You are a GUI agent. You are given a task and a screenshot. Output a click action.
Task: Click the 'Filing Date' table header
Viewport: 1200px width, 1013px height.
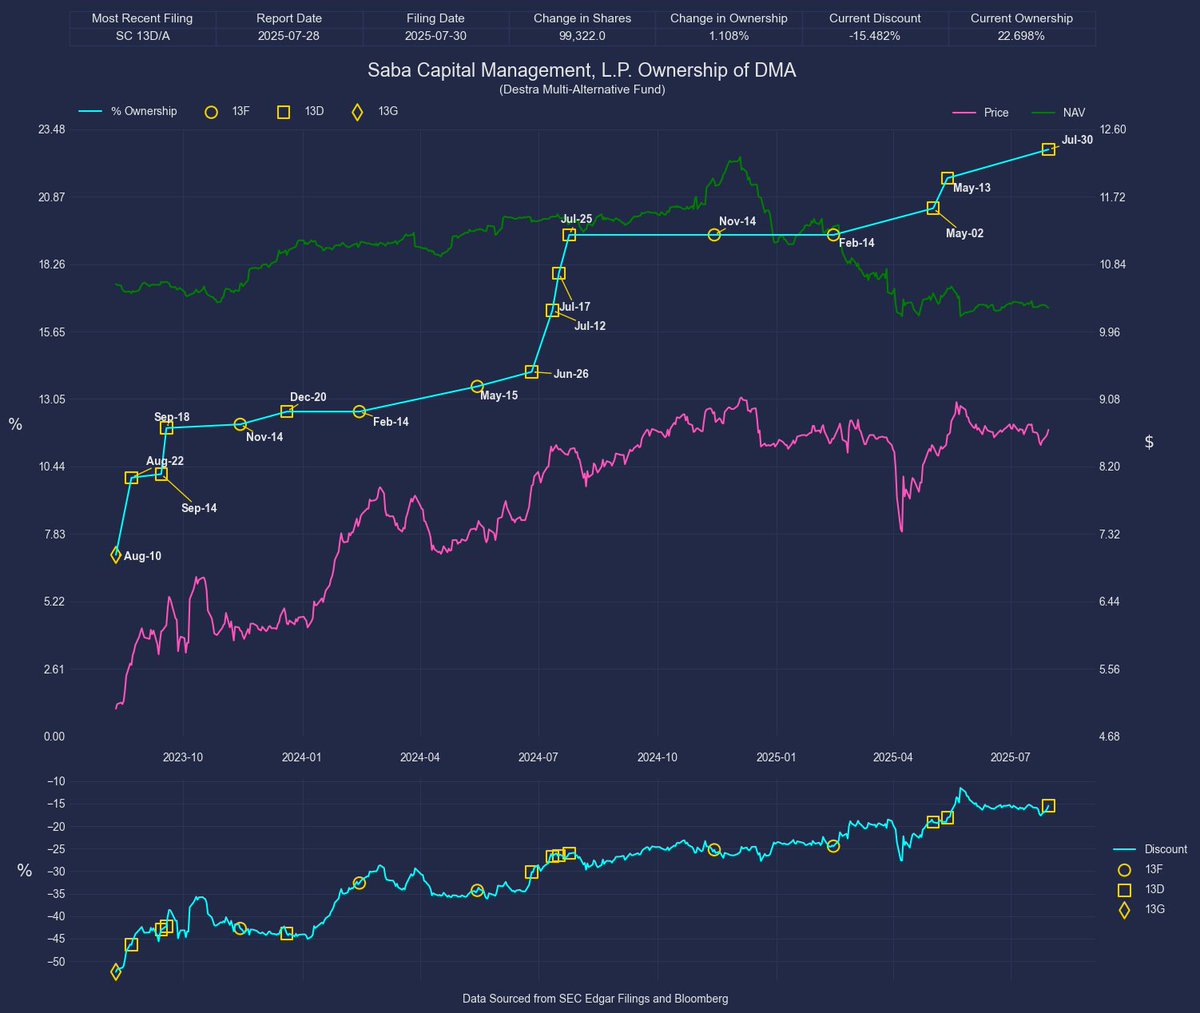436,19
